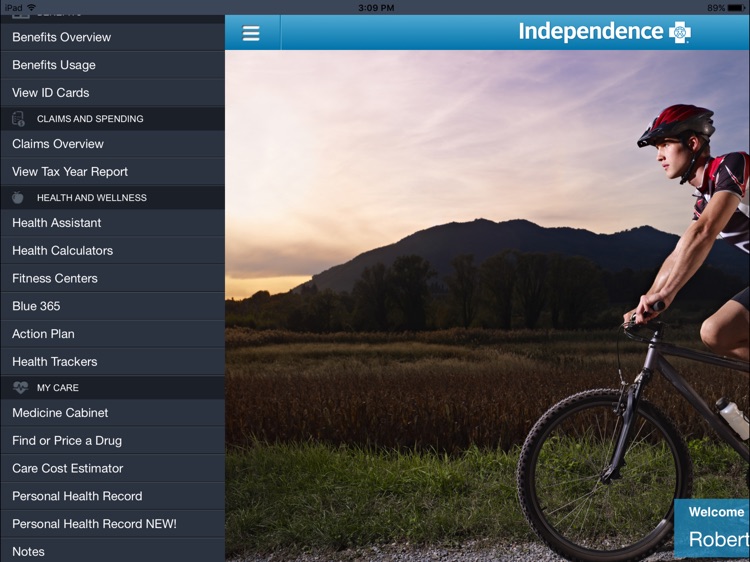Open Personal Health Record
This screenshot has height=562, width=750.
pyautogui.click(x=112, y=496)
